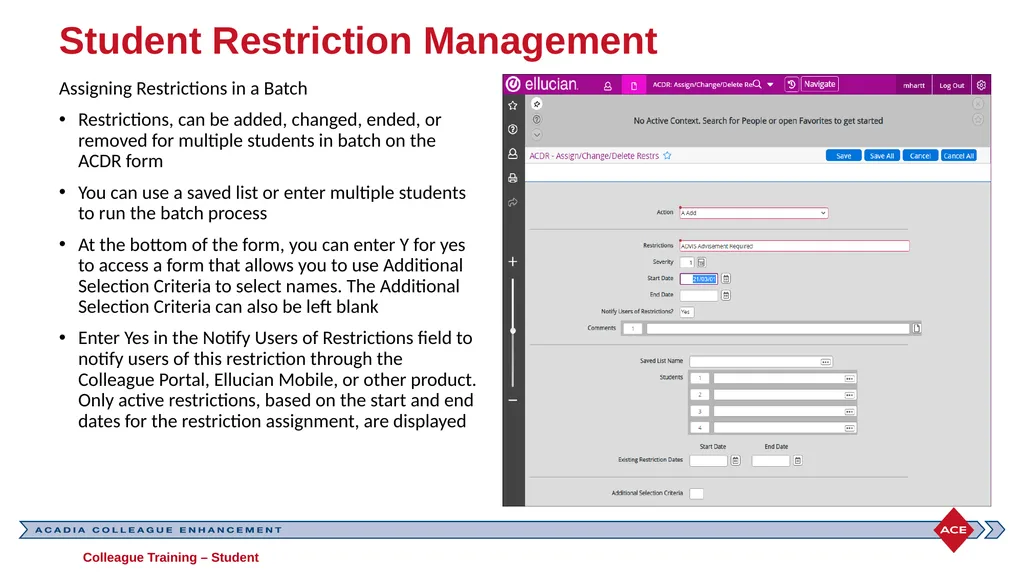Image resolution: width=1024 pixels, height=575 pixels.
Task: Open the Students row 1 lookup ellipsis
Action: (x=849, y=378)
